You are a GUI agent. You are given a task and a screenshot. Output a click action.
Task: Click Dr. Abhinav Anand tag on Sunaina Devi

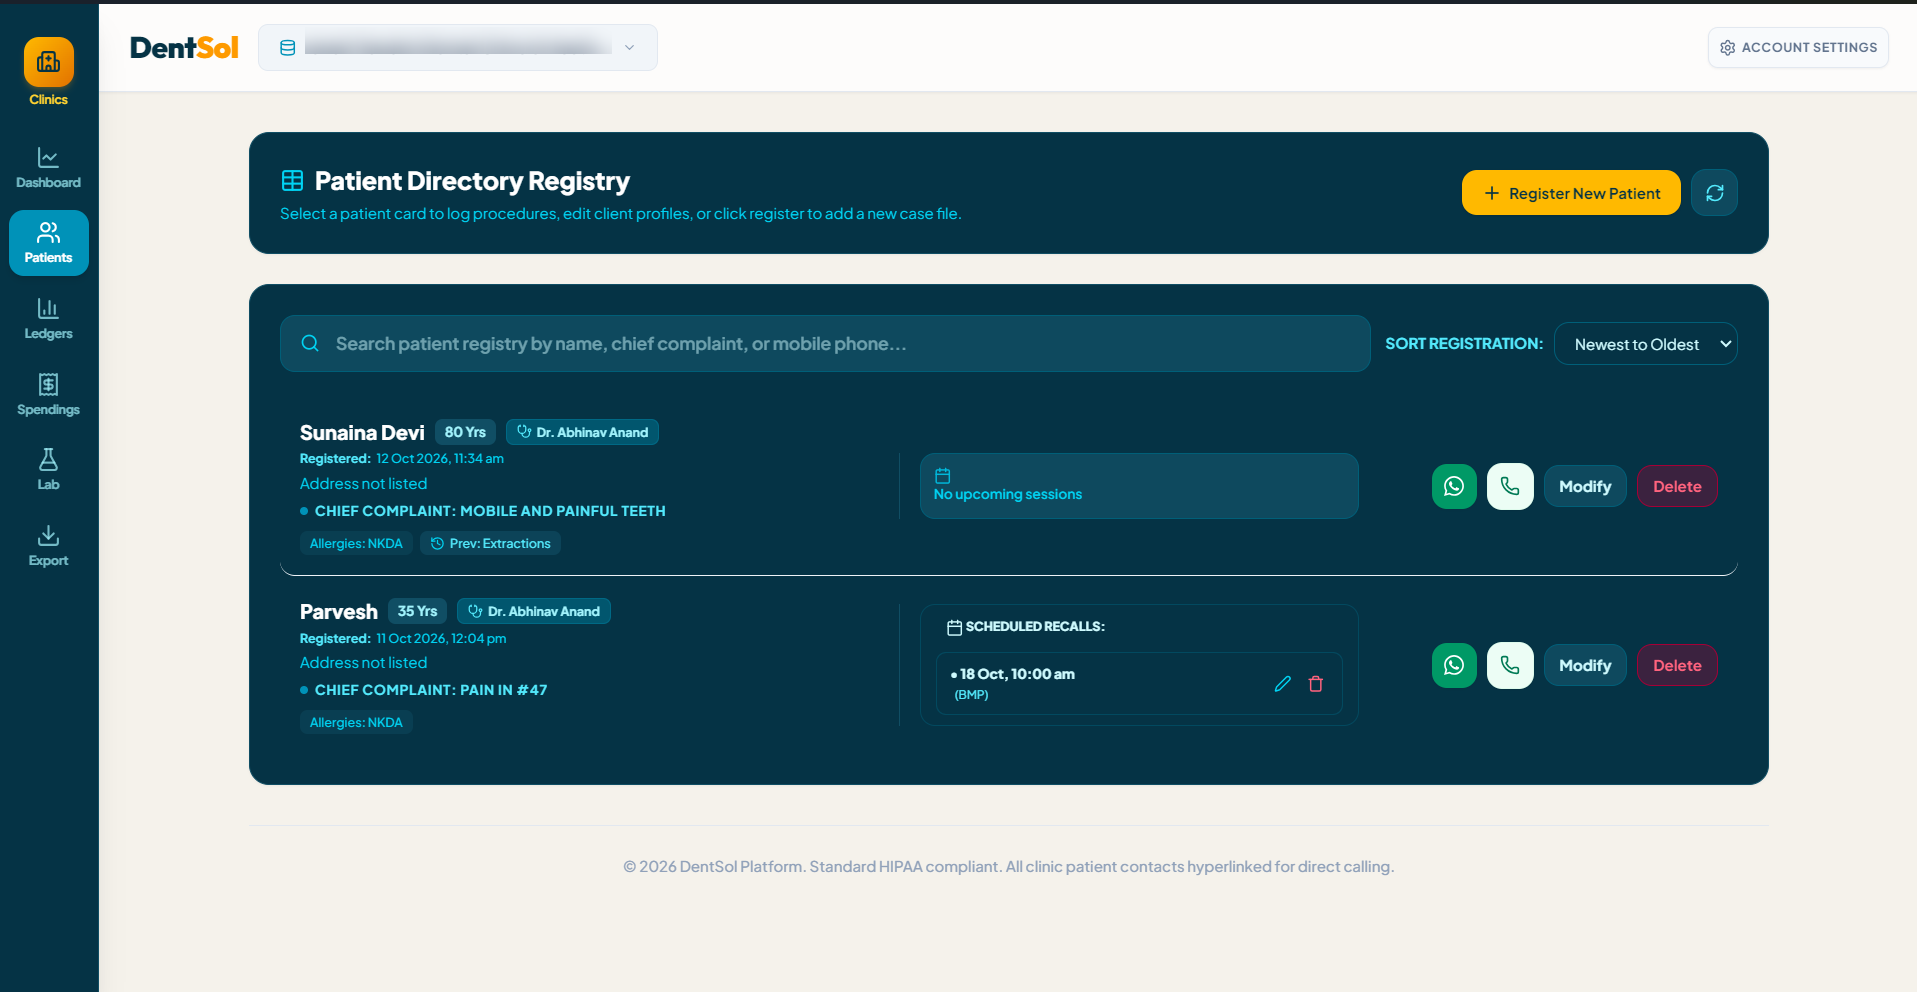tap(582, 432)
